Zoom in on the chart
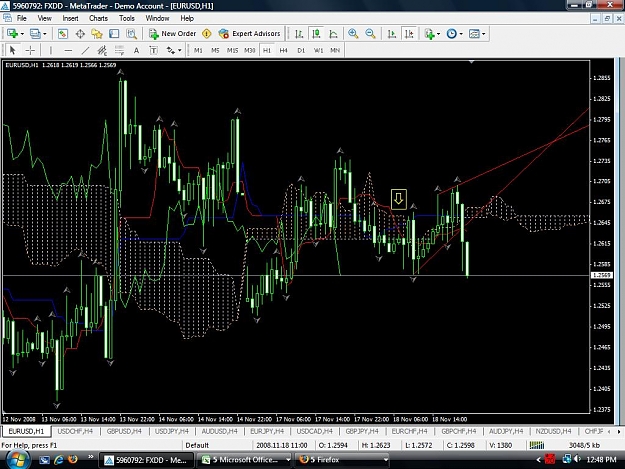 point(353,34)
